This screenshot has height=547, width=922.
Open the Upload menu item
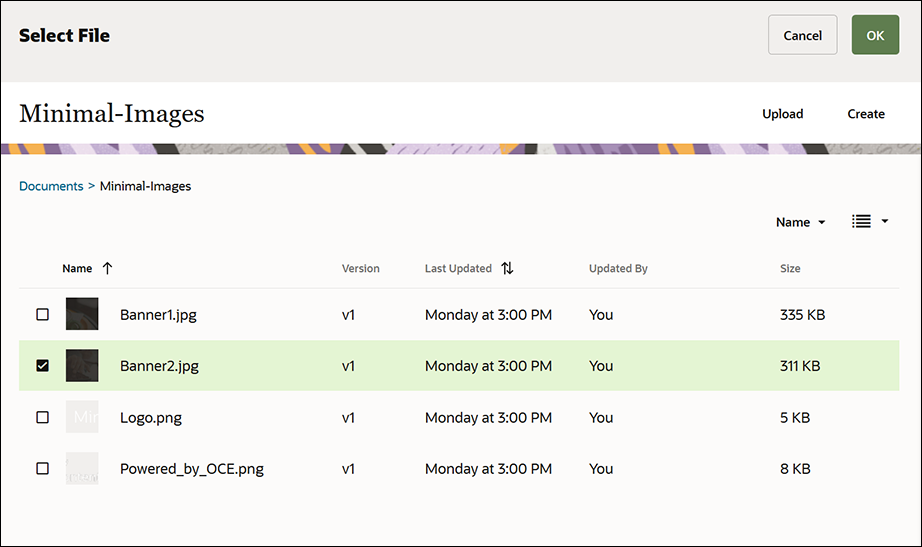782,114
